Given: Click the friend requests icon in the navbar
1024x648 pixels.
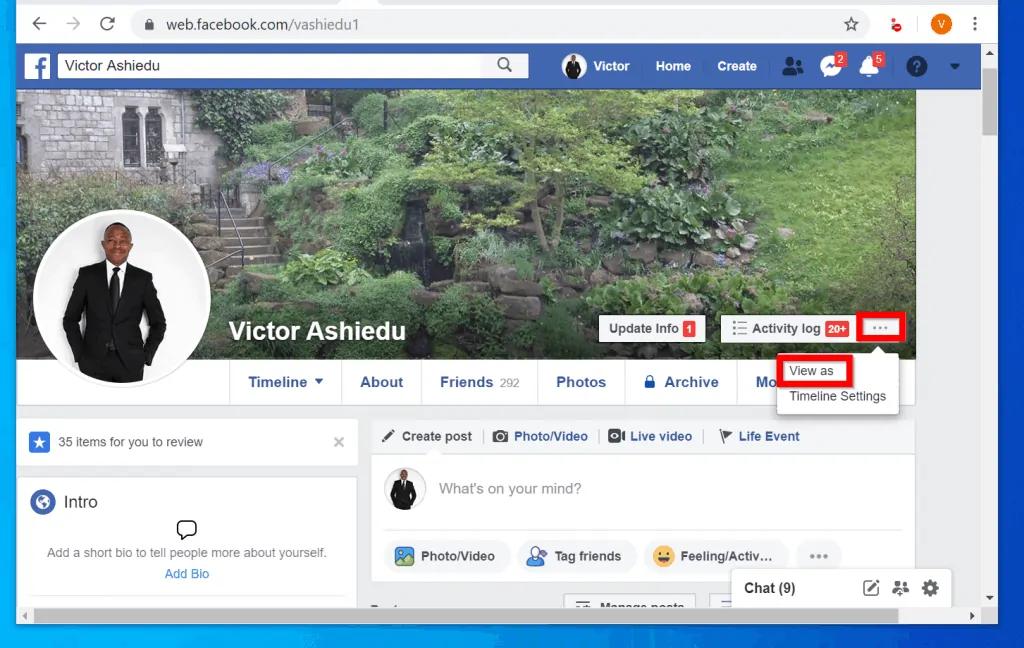Looking at the screenshot, I should pos(793,66).
